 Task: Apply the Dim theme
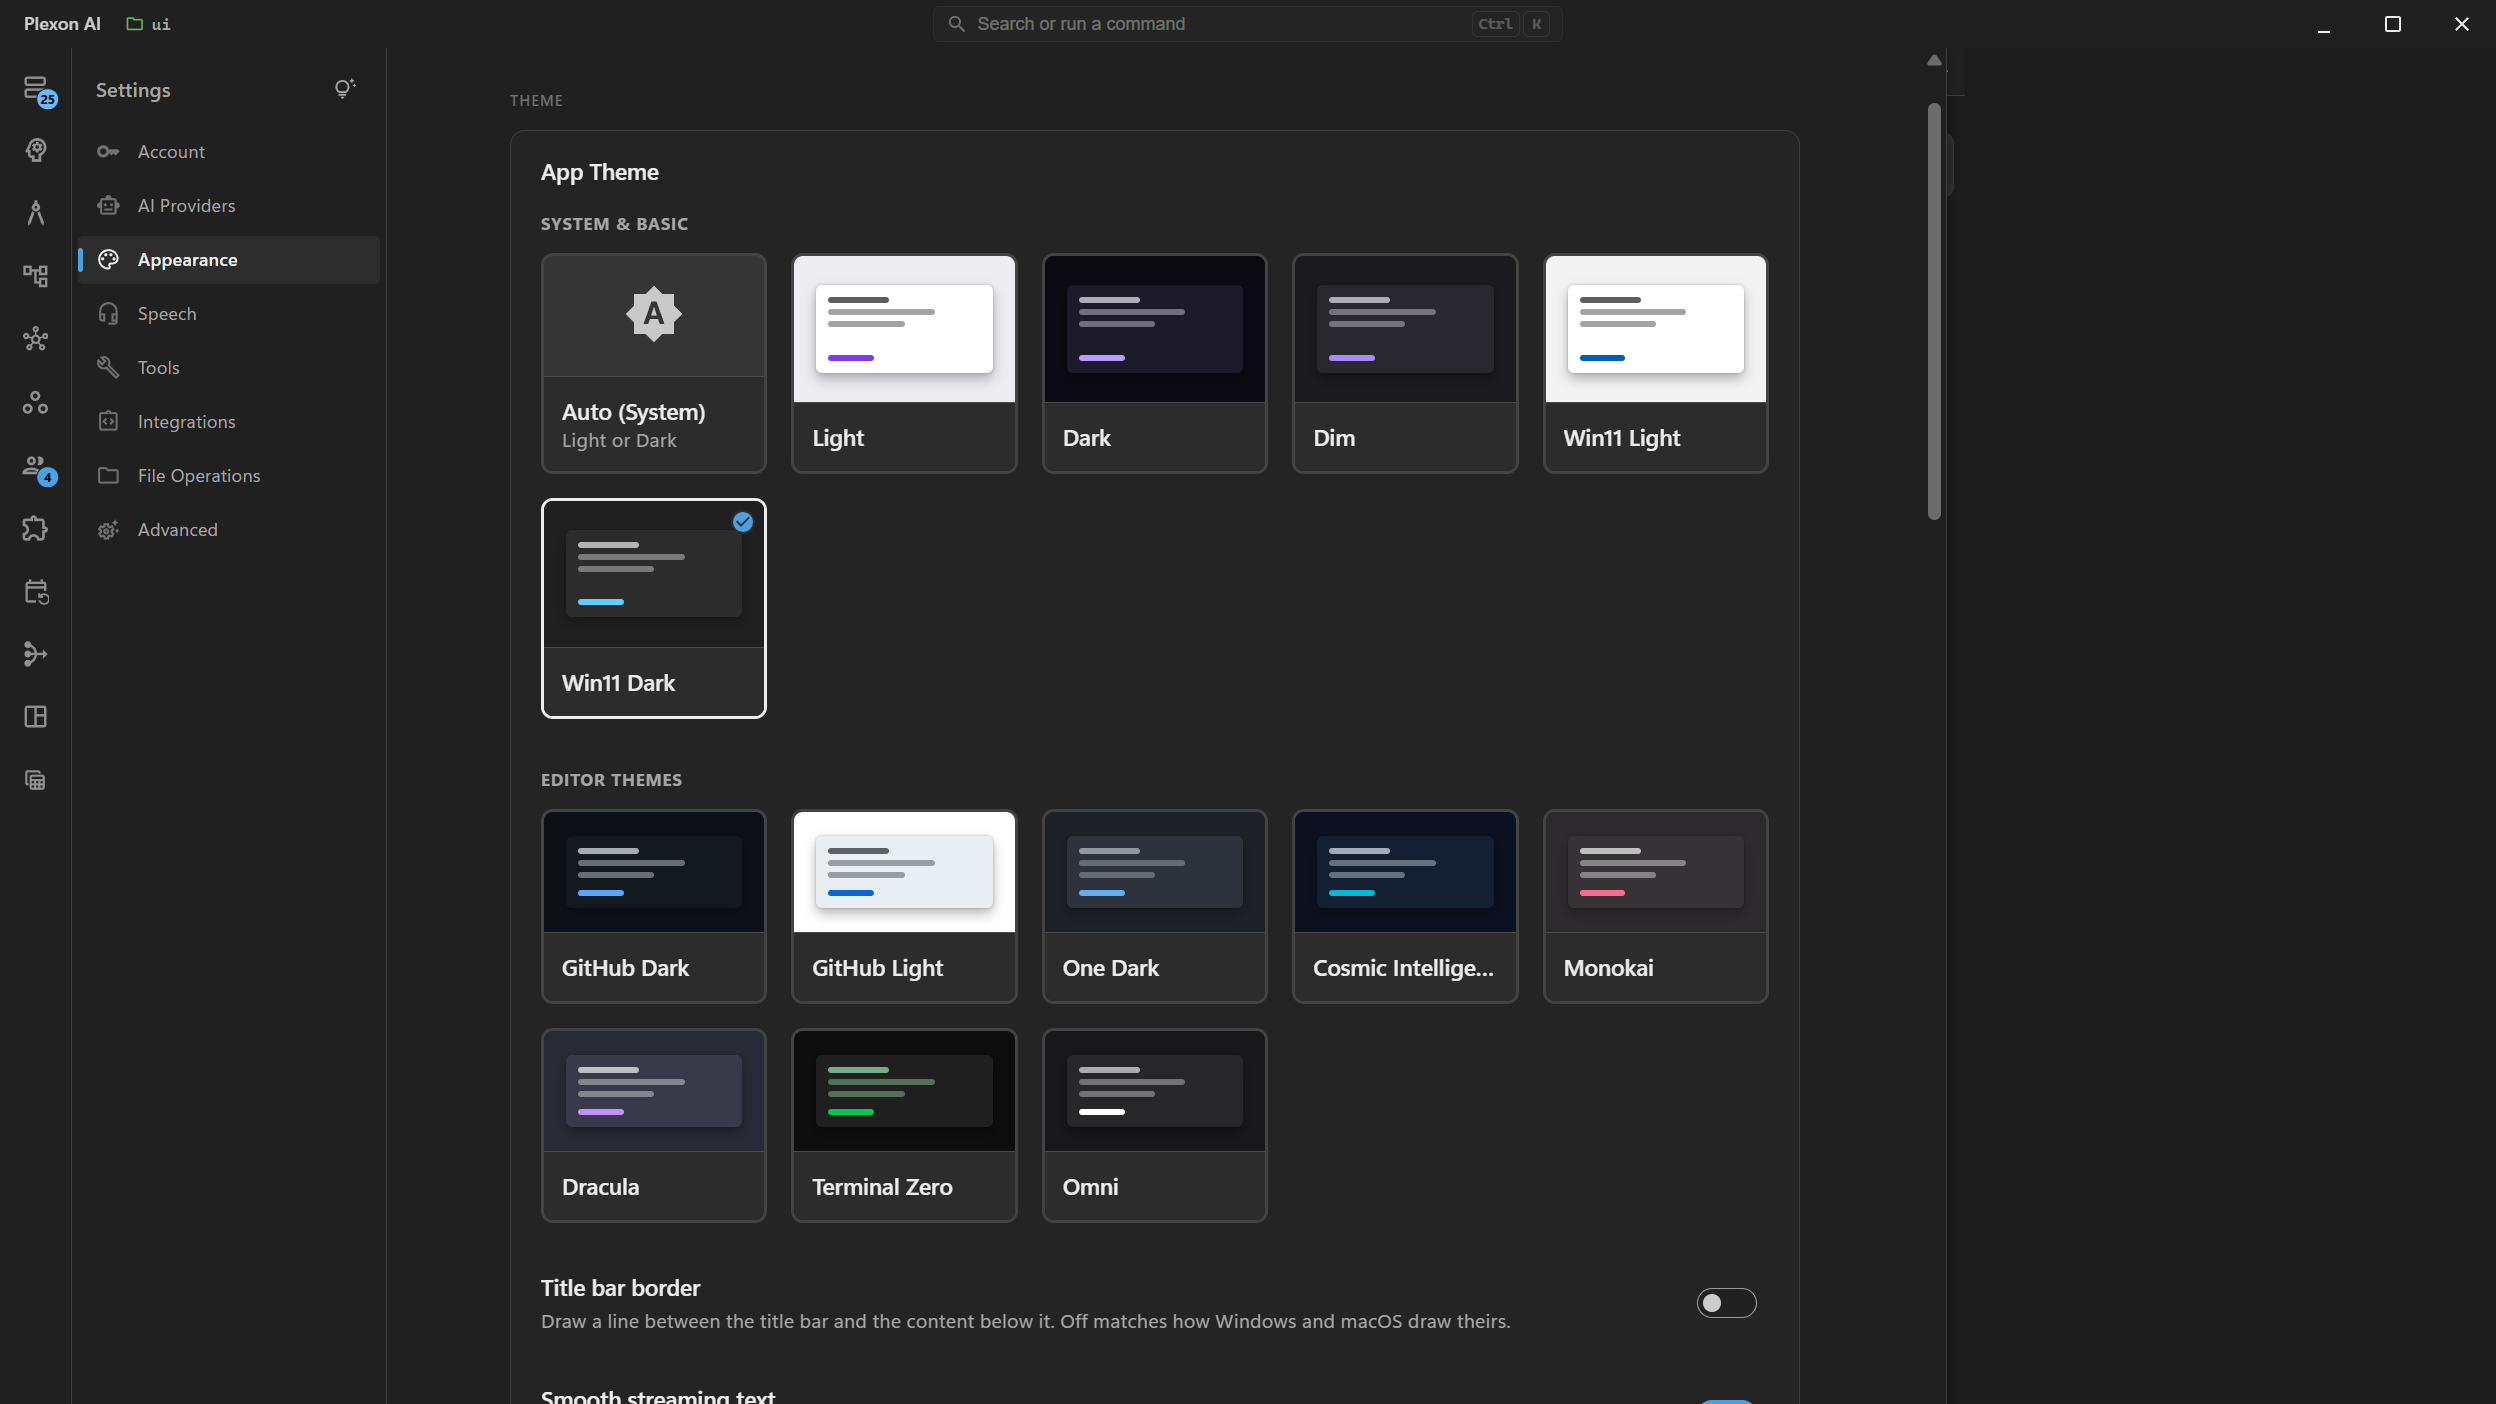pos(1405,363)
